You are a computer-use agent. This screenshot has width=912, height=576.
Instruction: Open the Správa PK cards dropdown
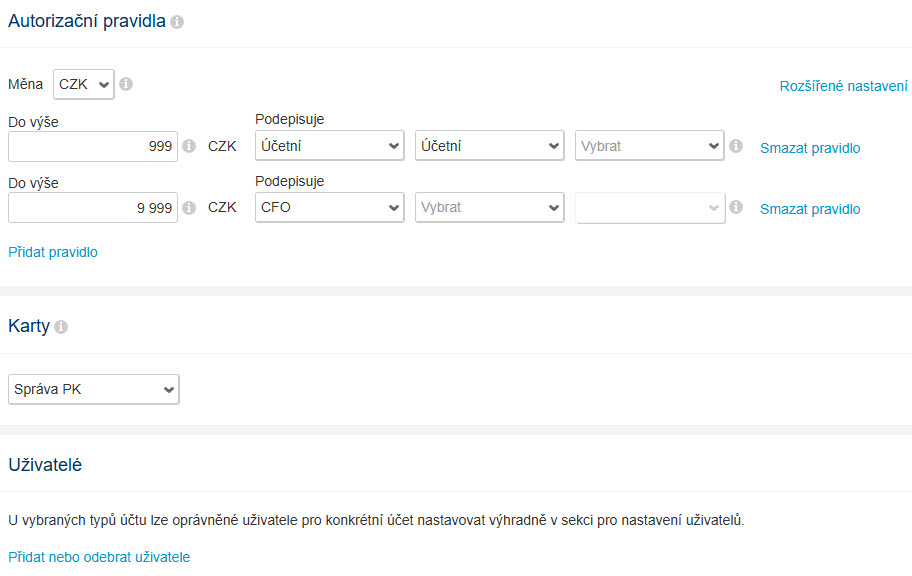pyautogui.click(x=94, y=389)
